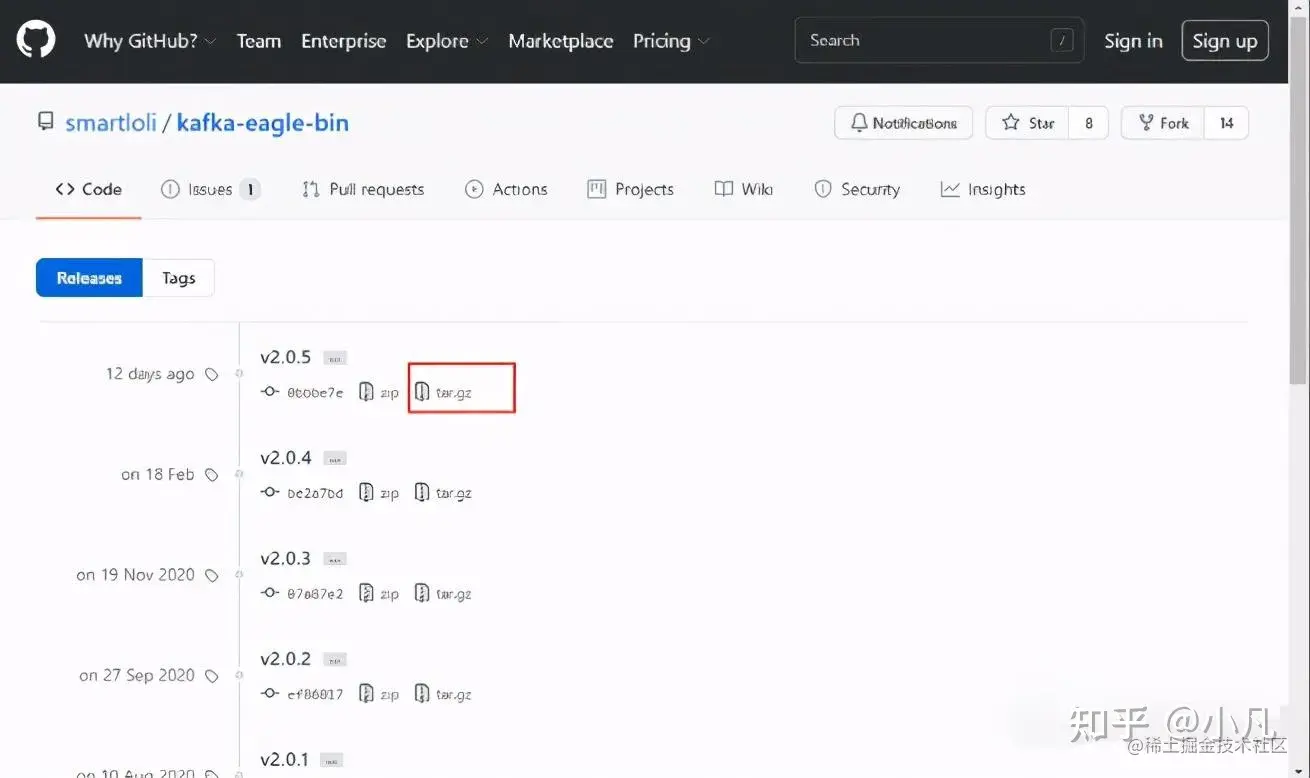
Task: Click the 'on 19 Nov 2020' date text
Action: tap(136, 575)
